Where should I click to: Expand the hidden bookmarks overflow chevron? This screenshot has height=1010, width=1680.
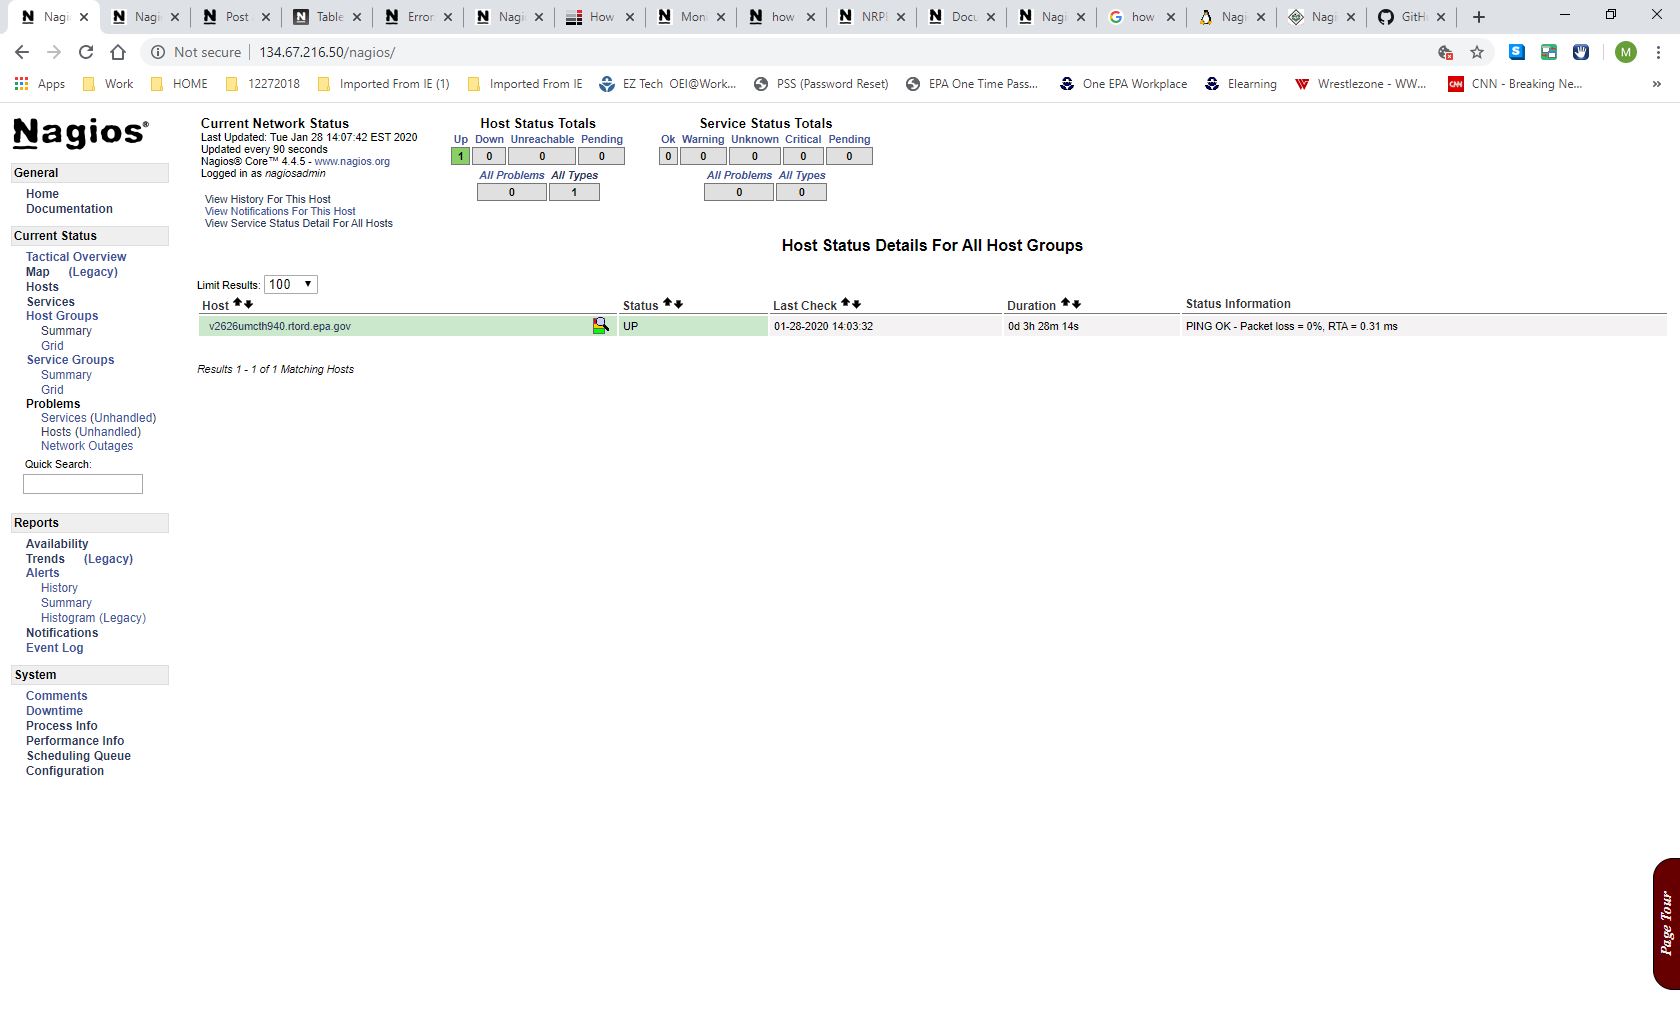pos(1656,84)
